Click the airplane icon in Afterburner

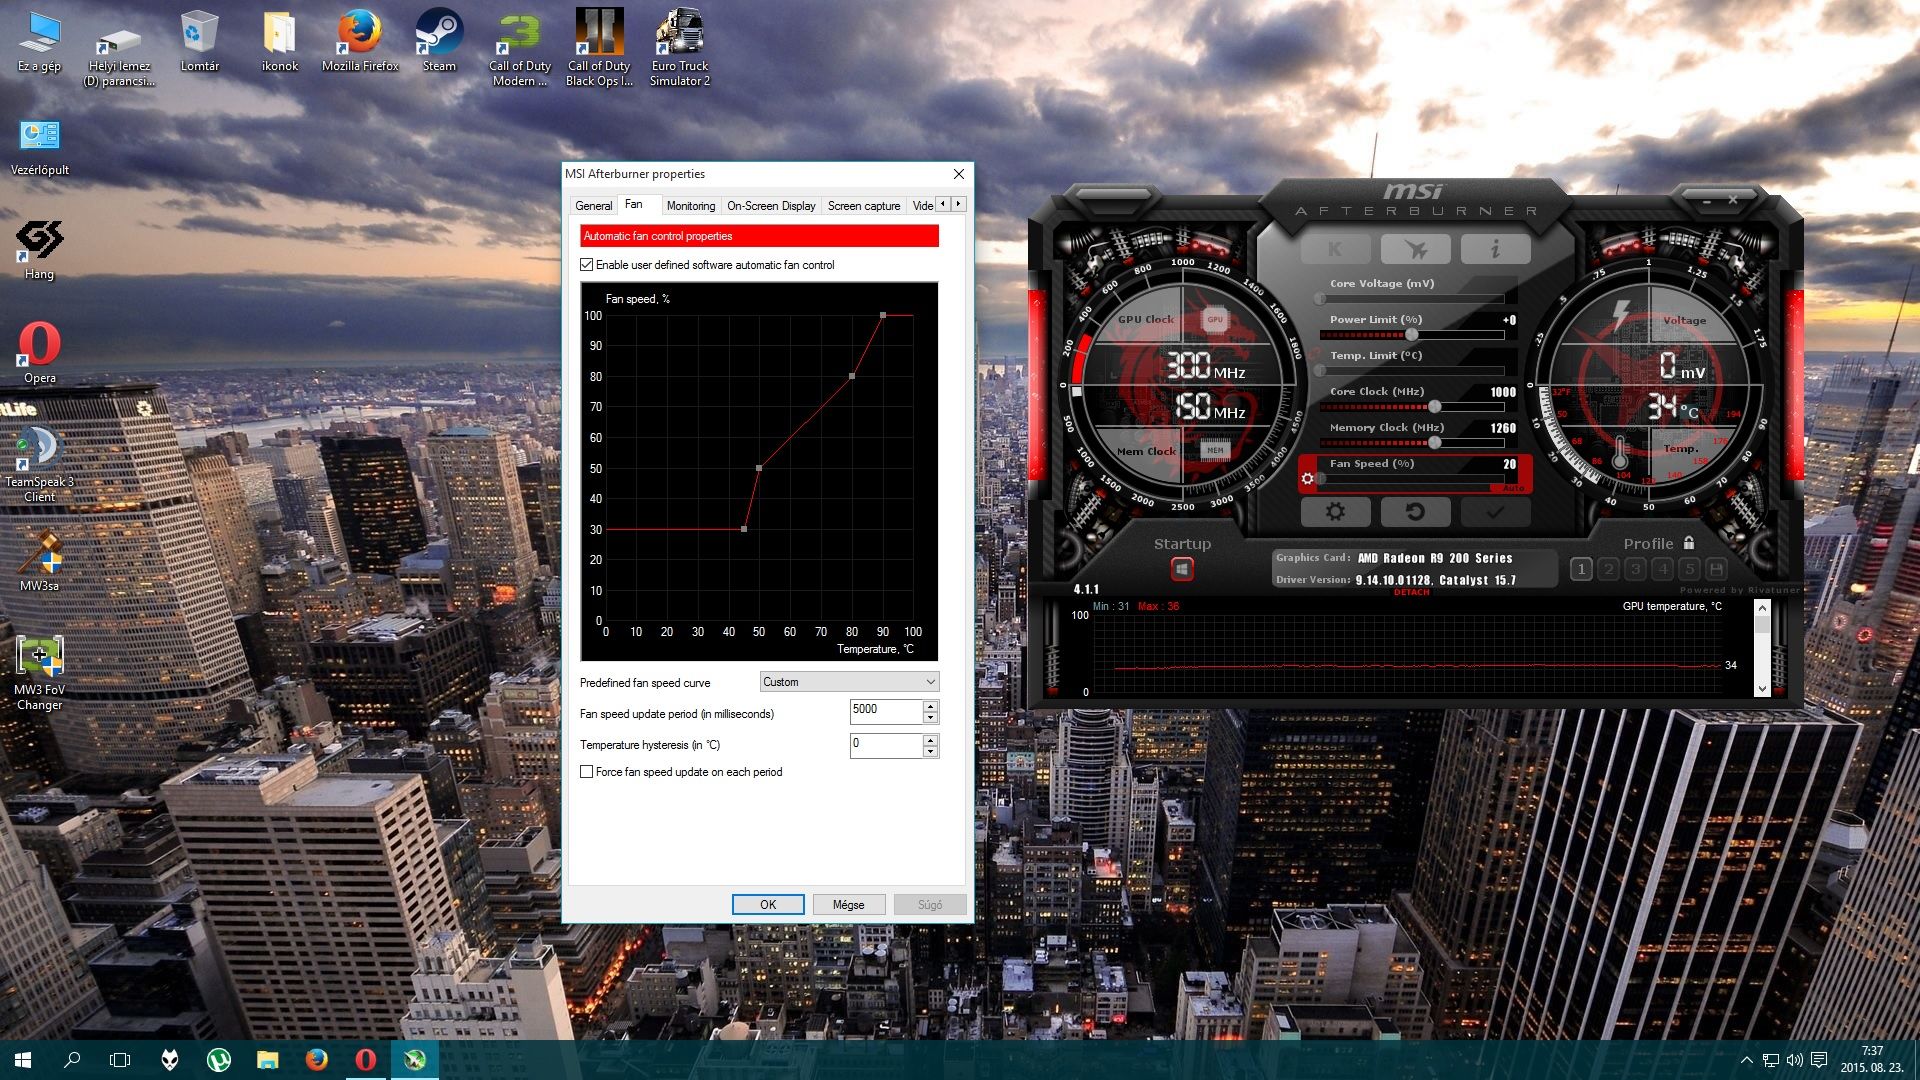coord(1415,249)
